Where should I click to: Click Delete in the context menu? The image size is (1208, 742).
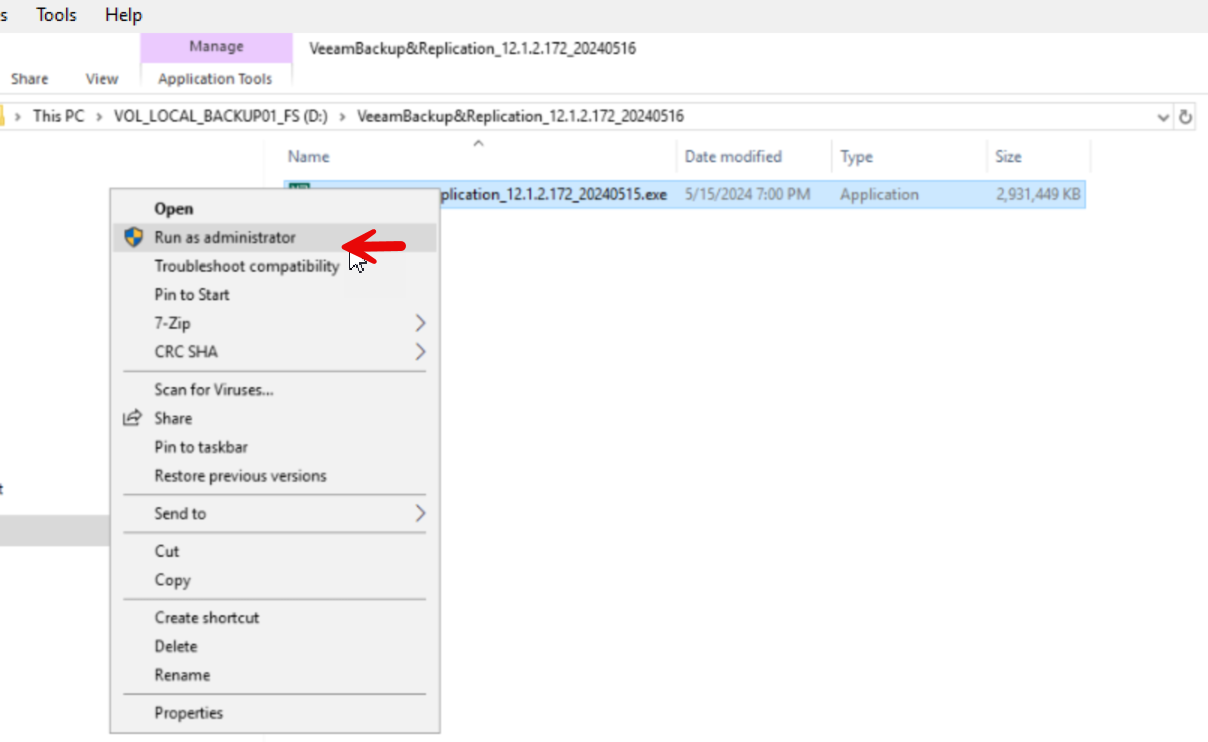pos(274,646)
